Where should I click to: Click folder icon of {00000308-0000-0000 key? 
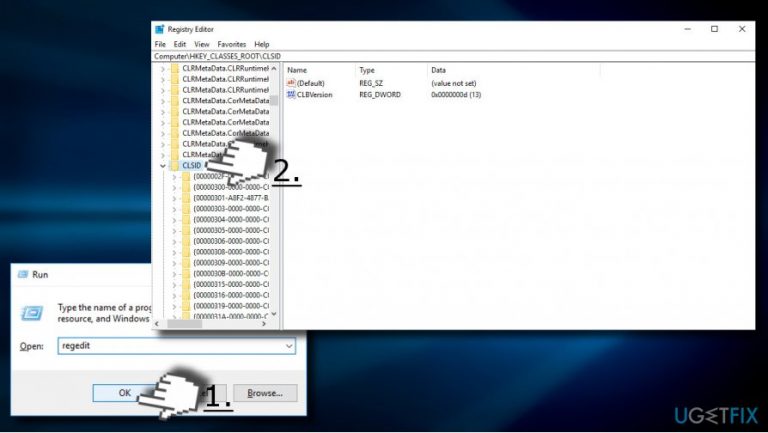click(x=186, y=252)
